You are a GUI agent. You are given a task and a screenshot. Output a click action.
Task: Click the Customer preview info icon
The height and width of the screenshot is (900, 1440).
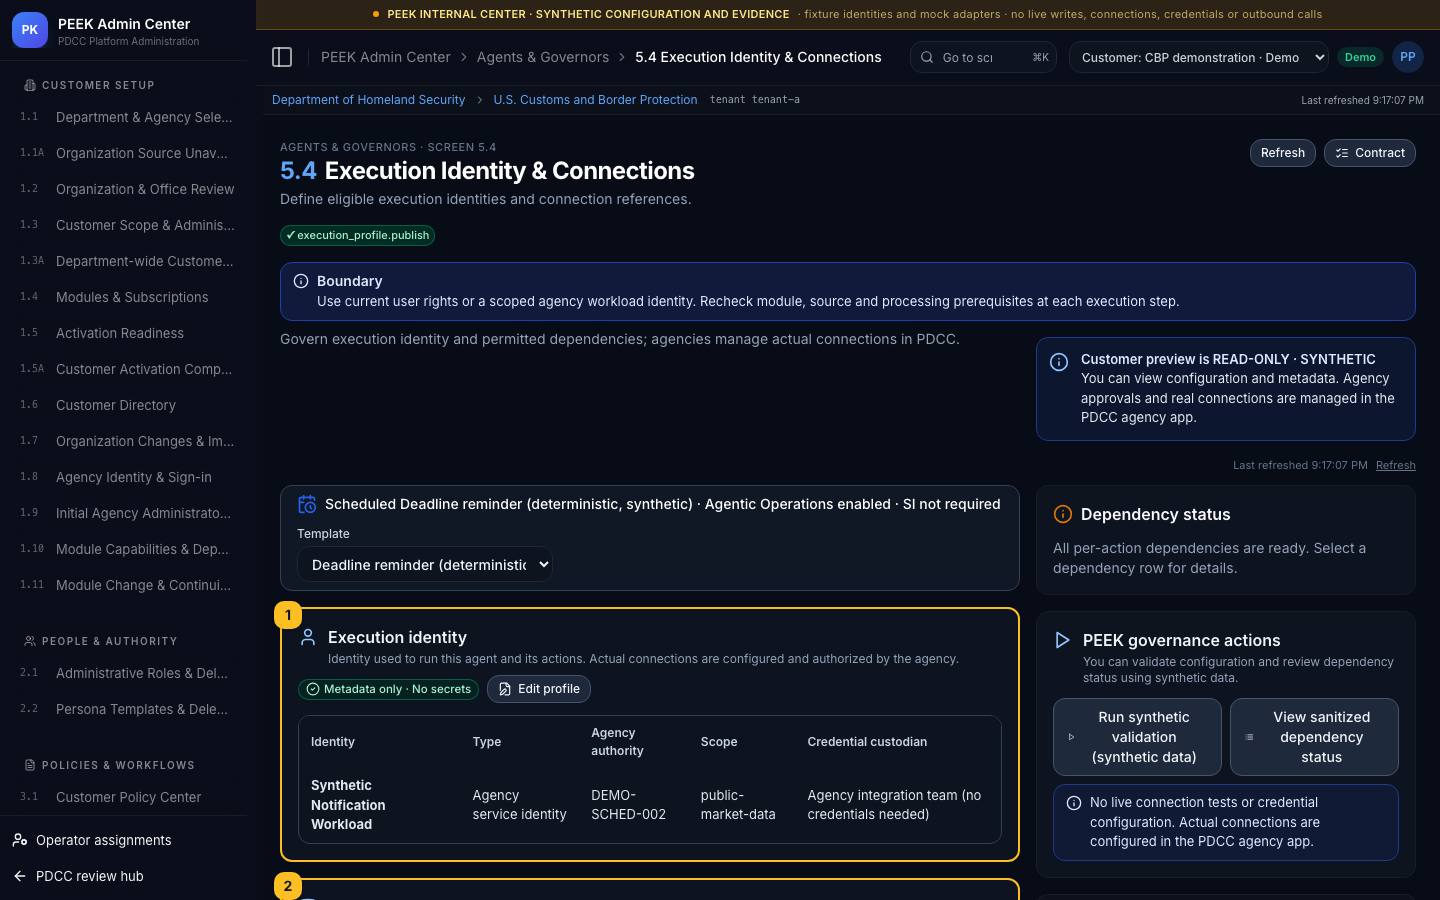click(1059, 362)
